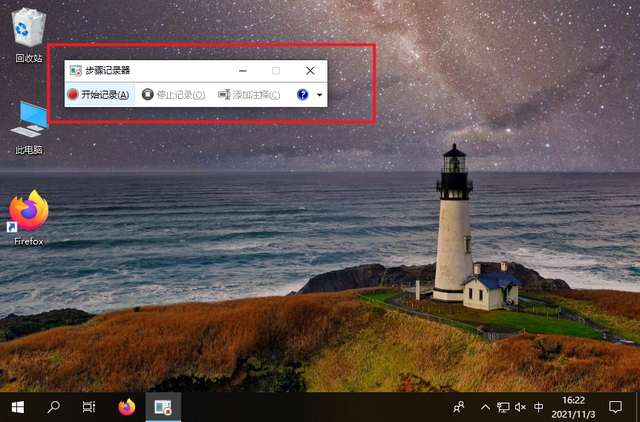Click the 步骤记录器 taskbar button
Image resolution: width=640 pixels, height=422 pixels.
coord(160,407)
